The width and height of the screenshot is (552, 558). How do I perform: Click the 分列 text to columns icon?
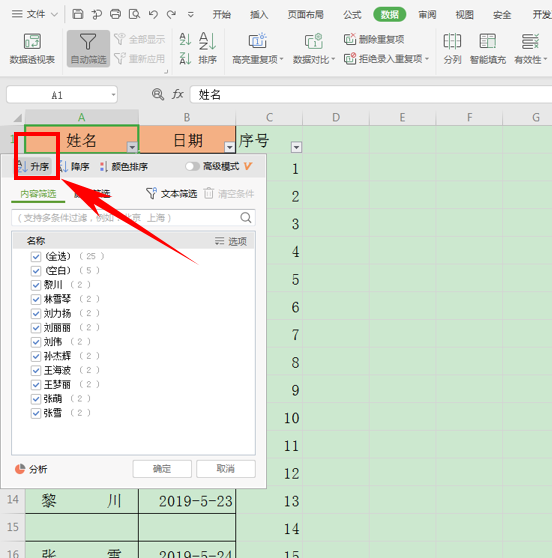pos(452,41)
